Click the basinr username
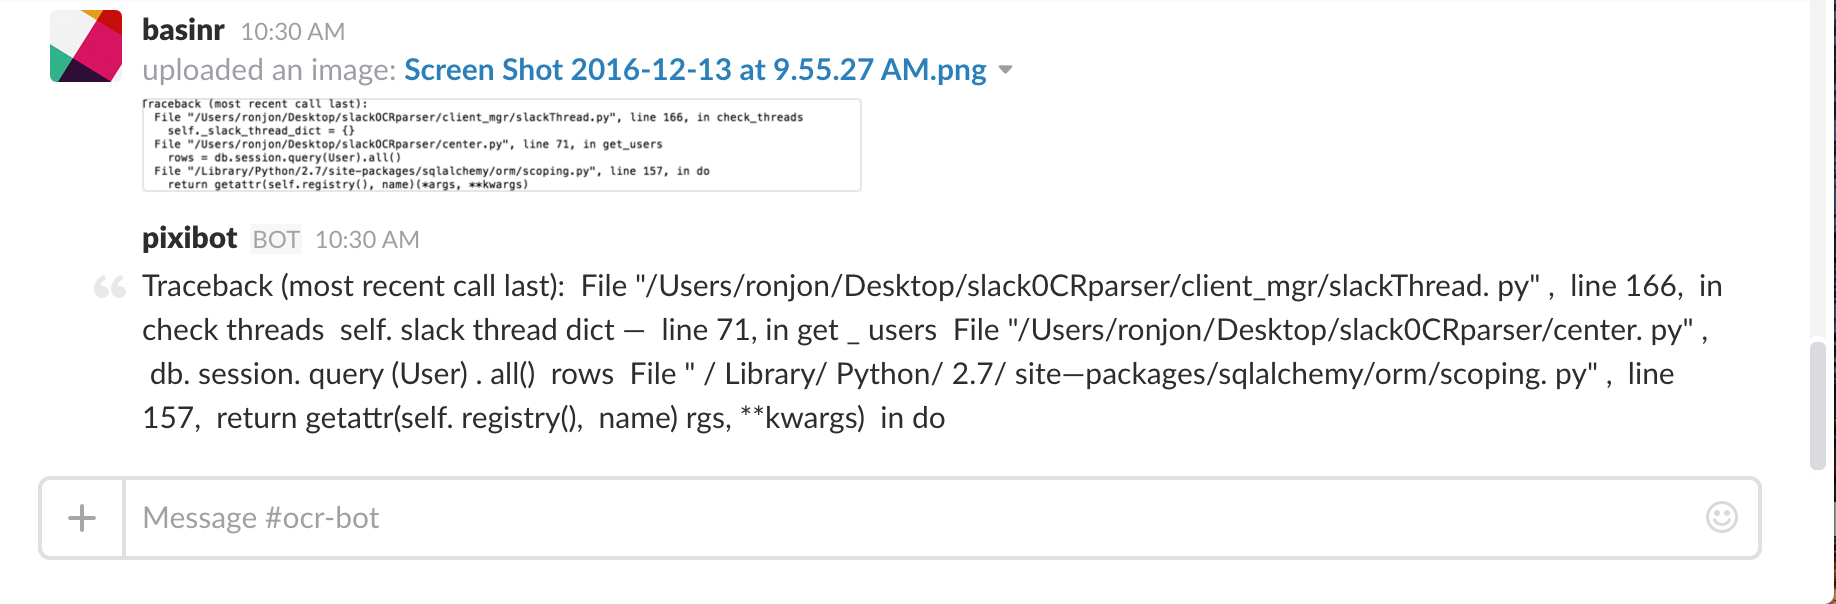Image resolution: width=1836 pixels, height=604 pixels. tap(183, 30)
